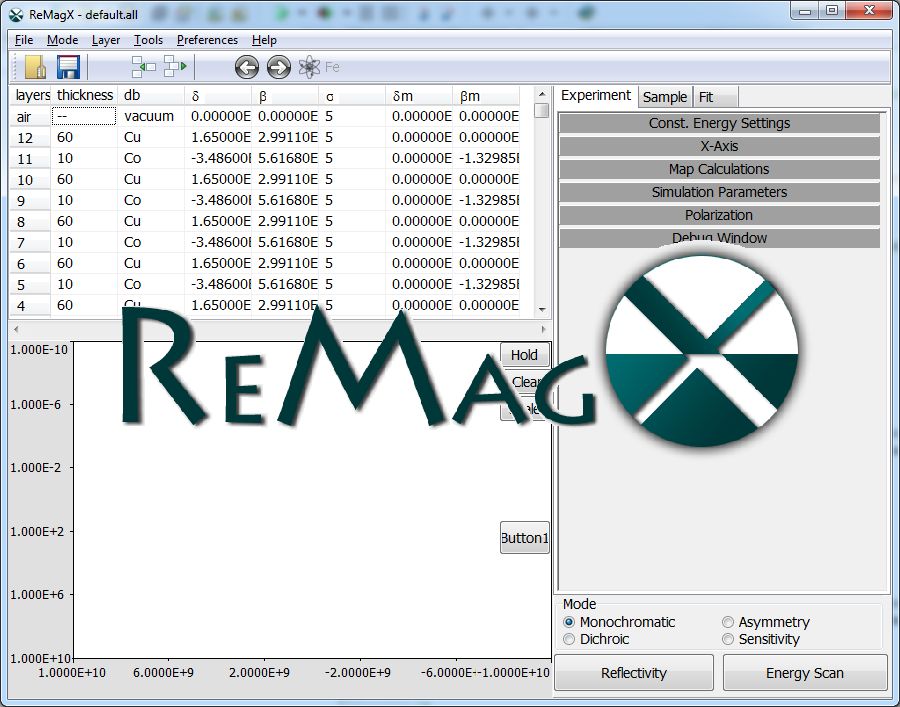Click the ReMagX title bar app icon
Viewport: 900px width, 707px height.
pyautogui.click(x=16, y=13)
